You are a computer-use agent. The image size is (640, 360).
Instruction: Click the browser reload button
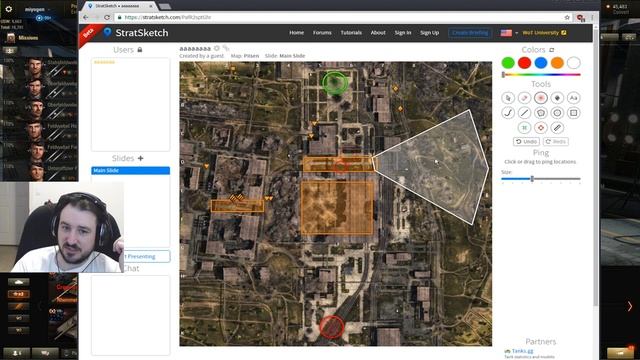(x=107, y=17)
